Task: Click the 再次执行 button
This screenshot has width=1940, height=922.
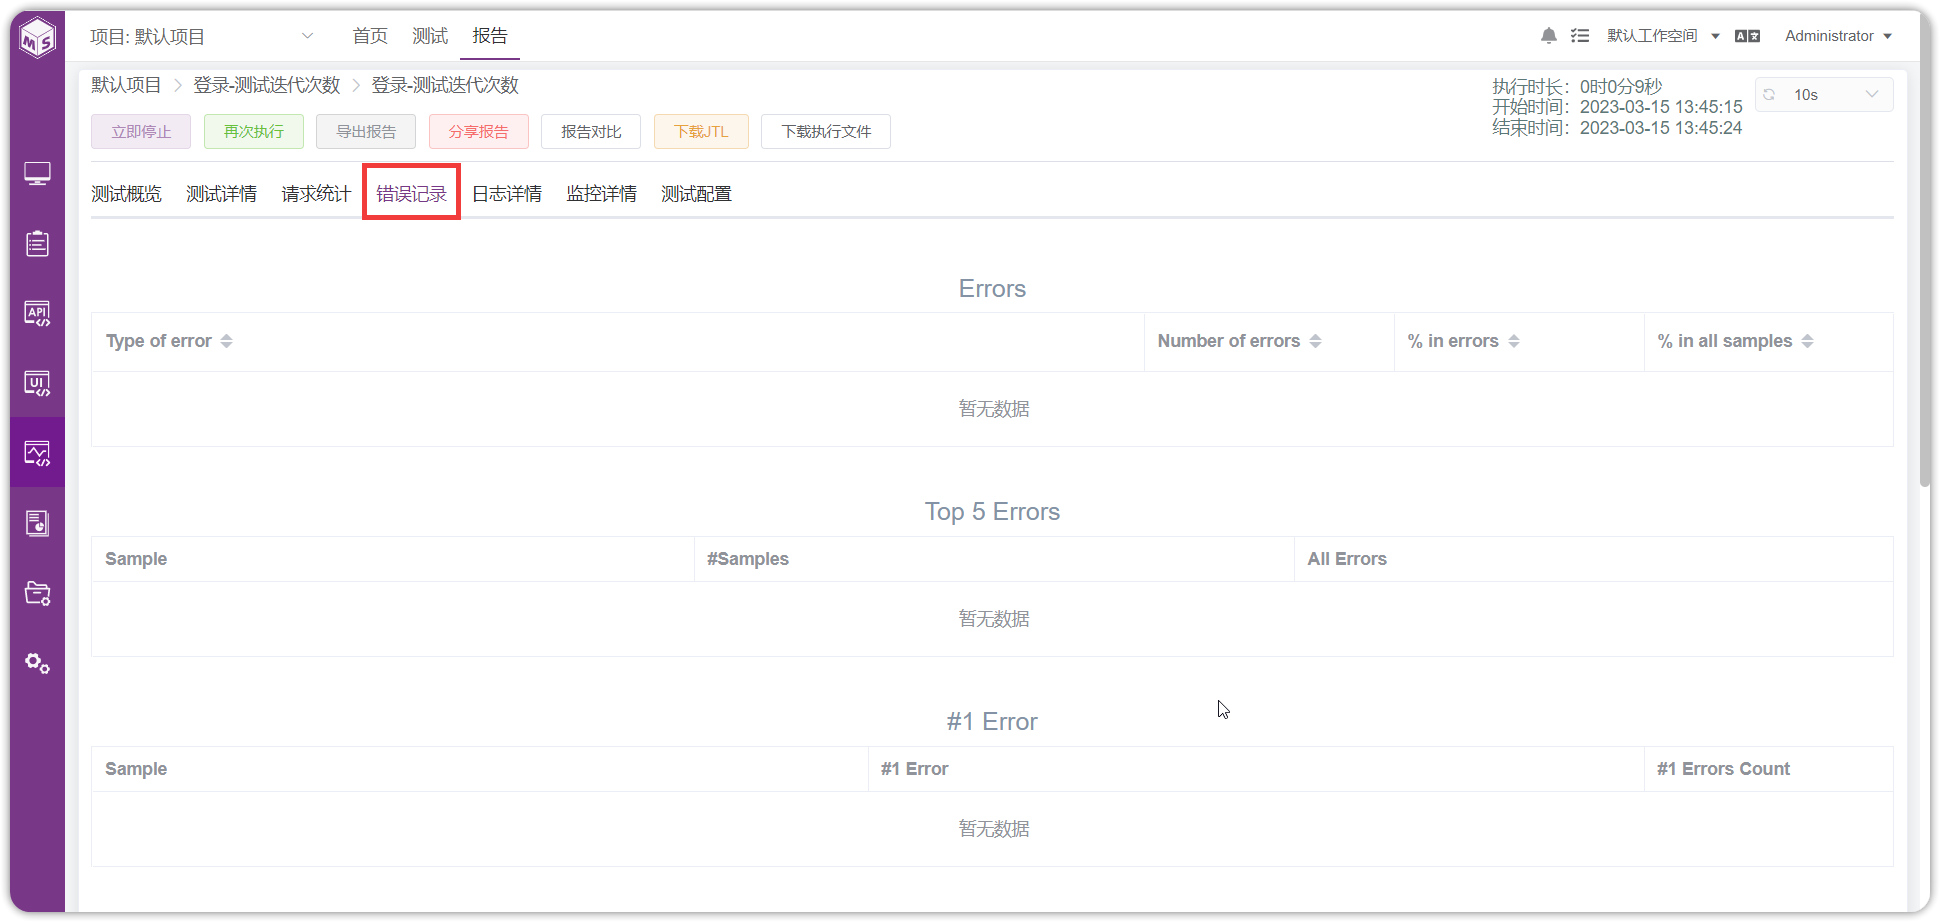Action: click(x=254, y=131)
